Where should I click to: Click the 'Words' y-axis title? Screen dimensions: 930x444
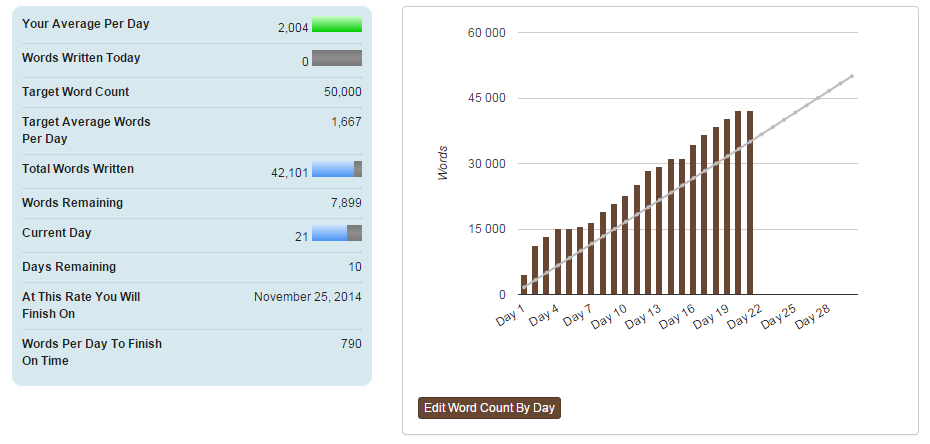click(442, 163)
